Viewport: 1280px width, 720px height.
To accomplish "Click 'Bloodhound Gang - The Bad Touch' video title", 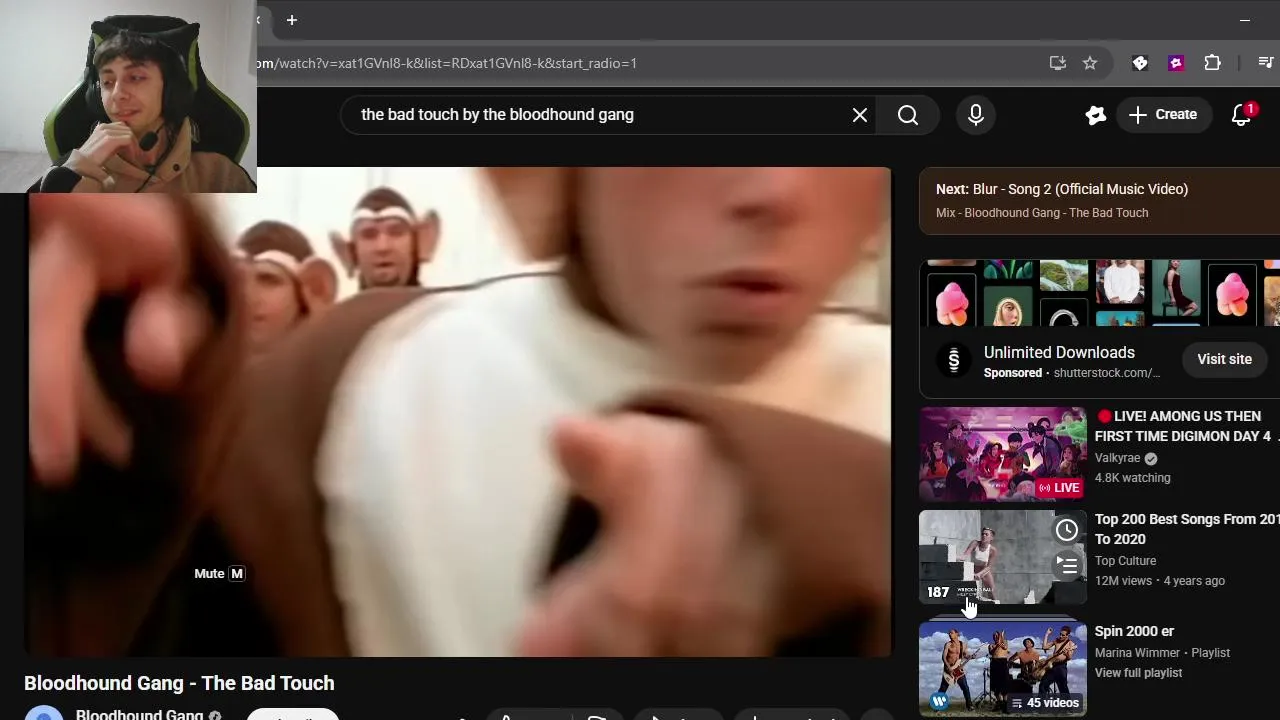I will [179, 683].
